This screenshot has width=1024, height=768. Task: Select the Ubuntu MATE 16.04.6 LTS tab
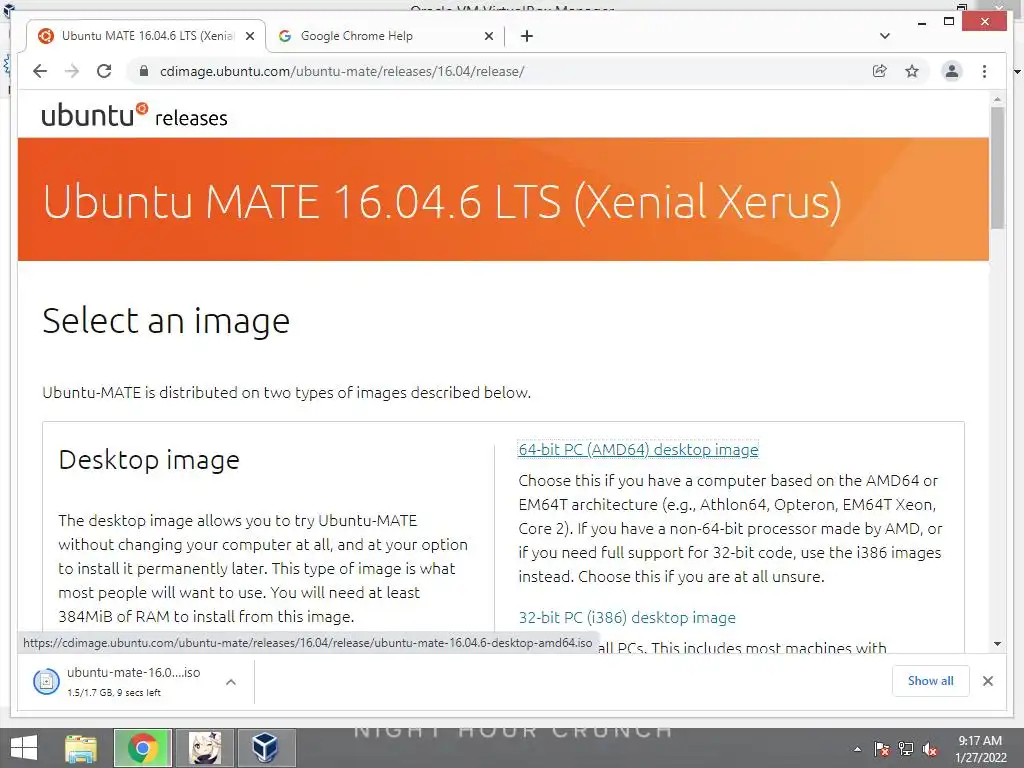(146, 36)
